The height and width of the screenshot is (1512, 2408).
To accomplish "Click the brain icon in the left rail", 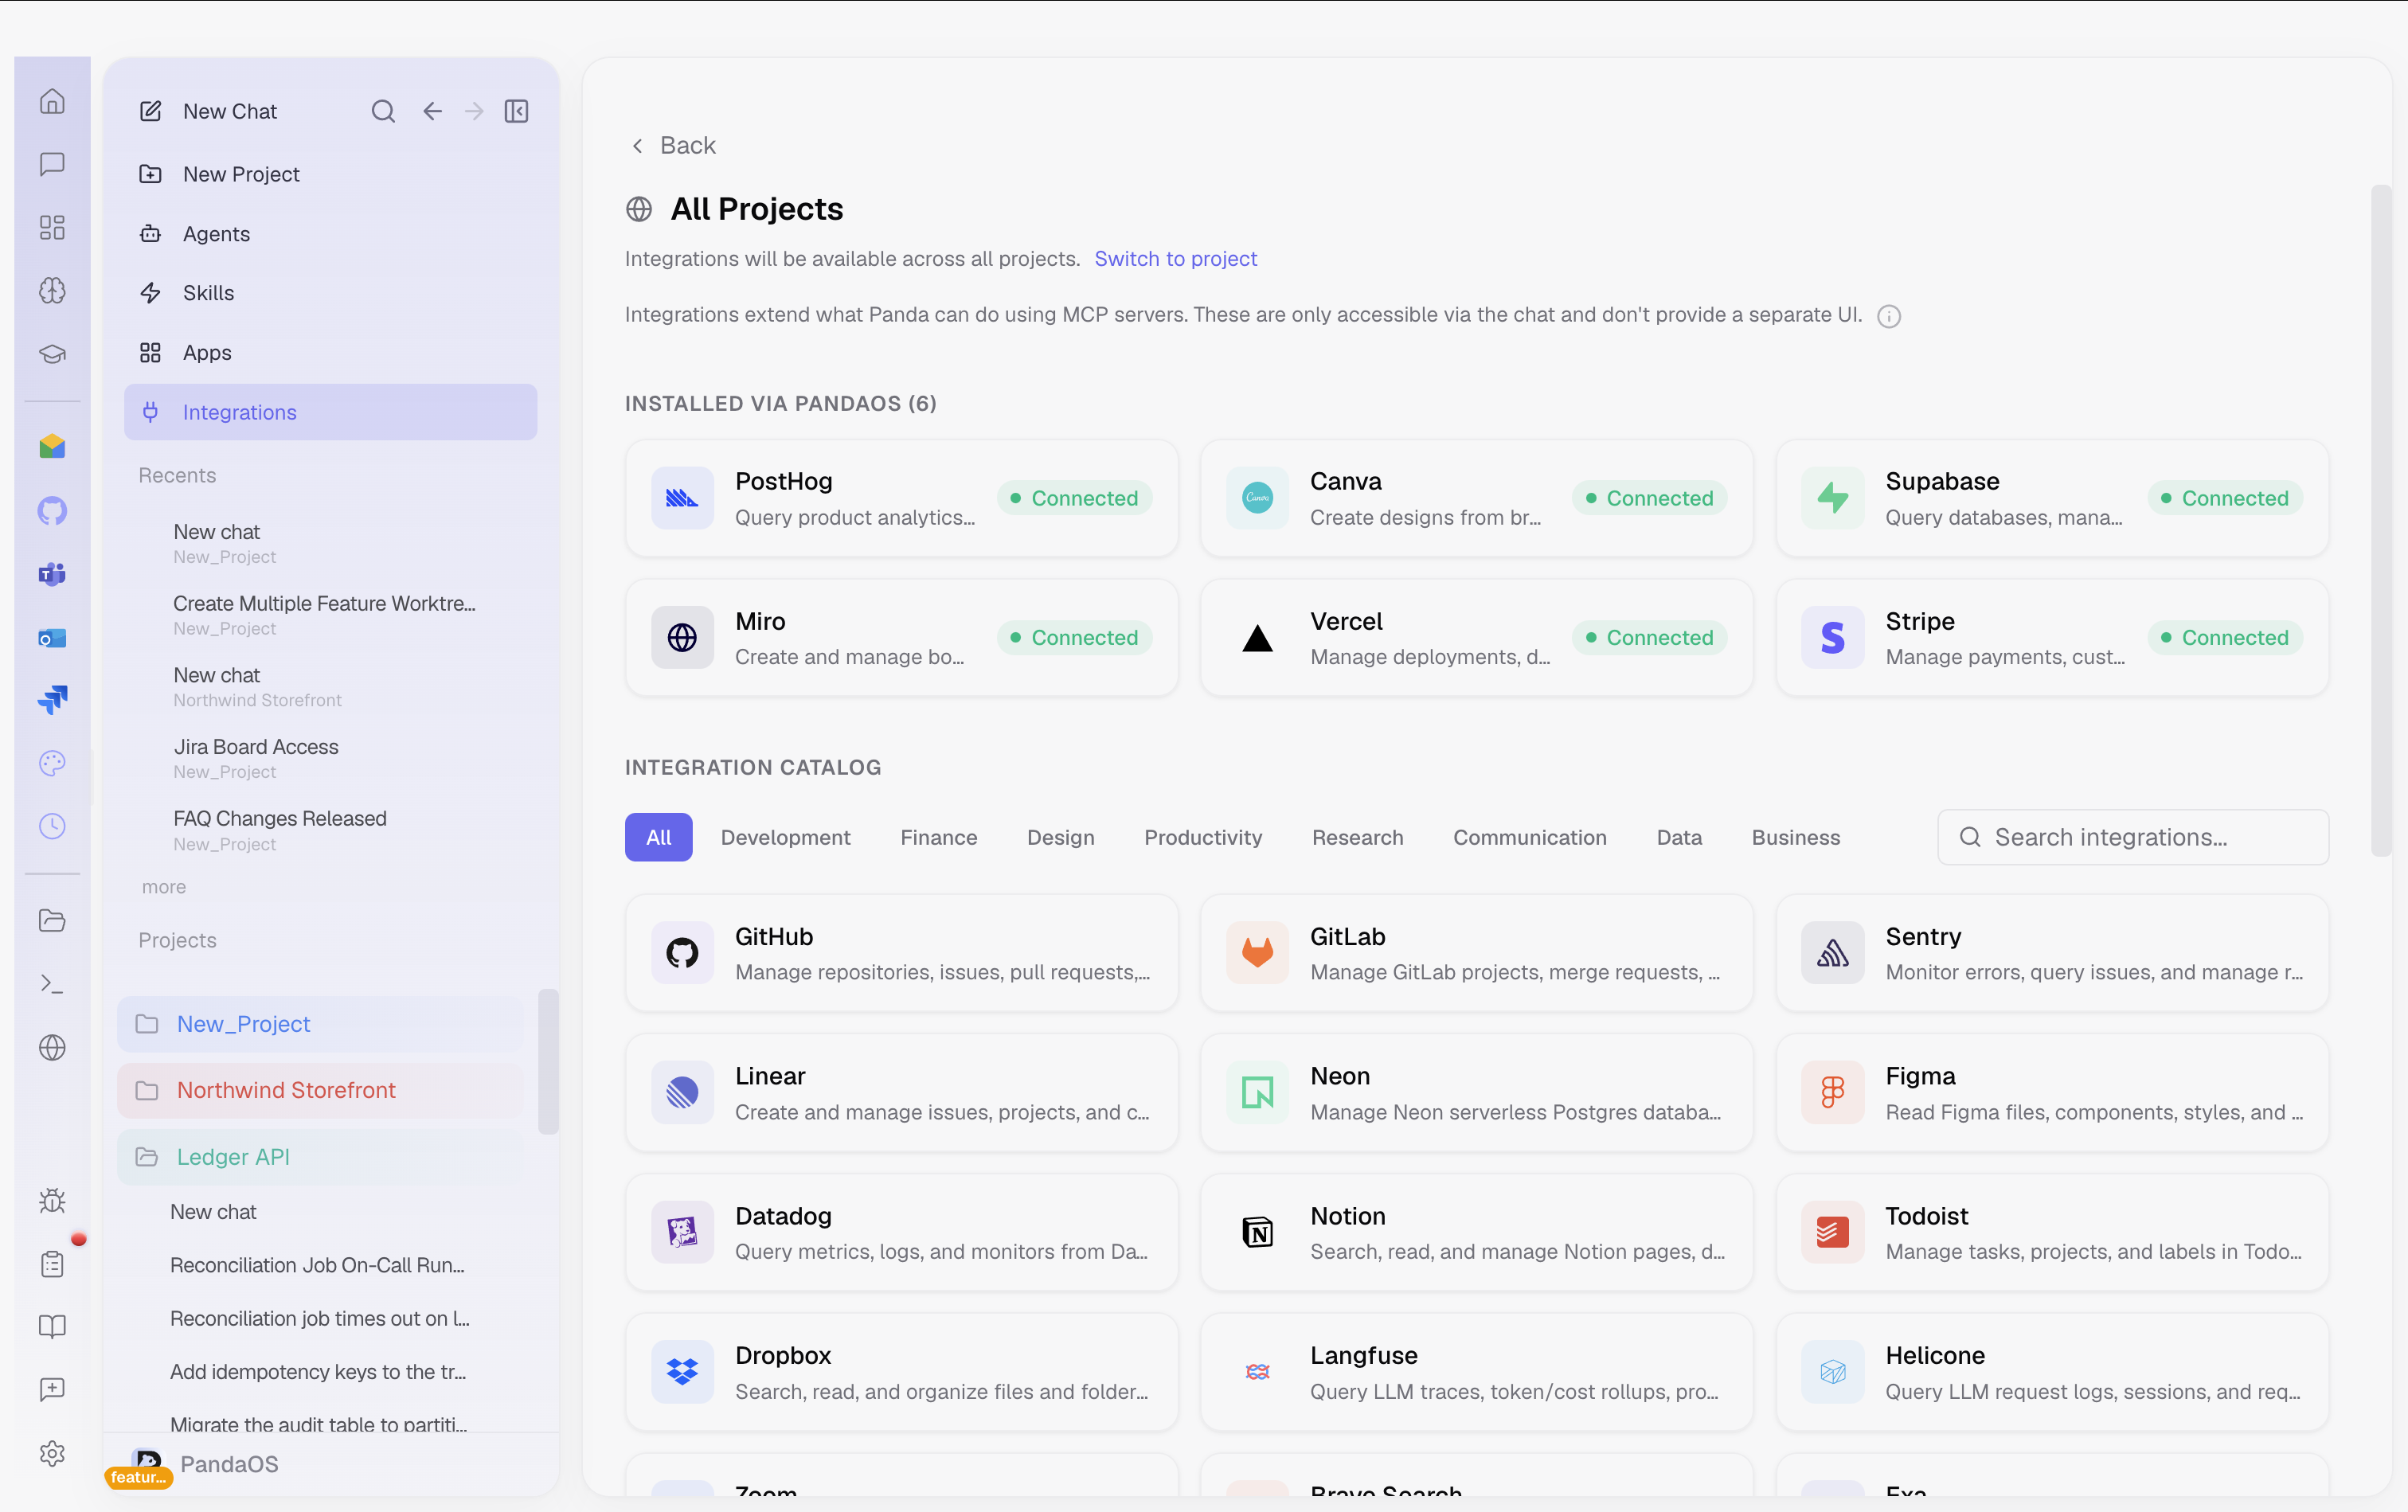I will (x=52, y=290).
